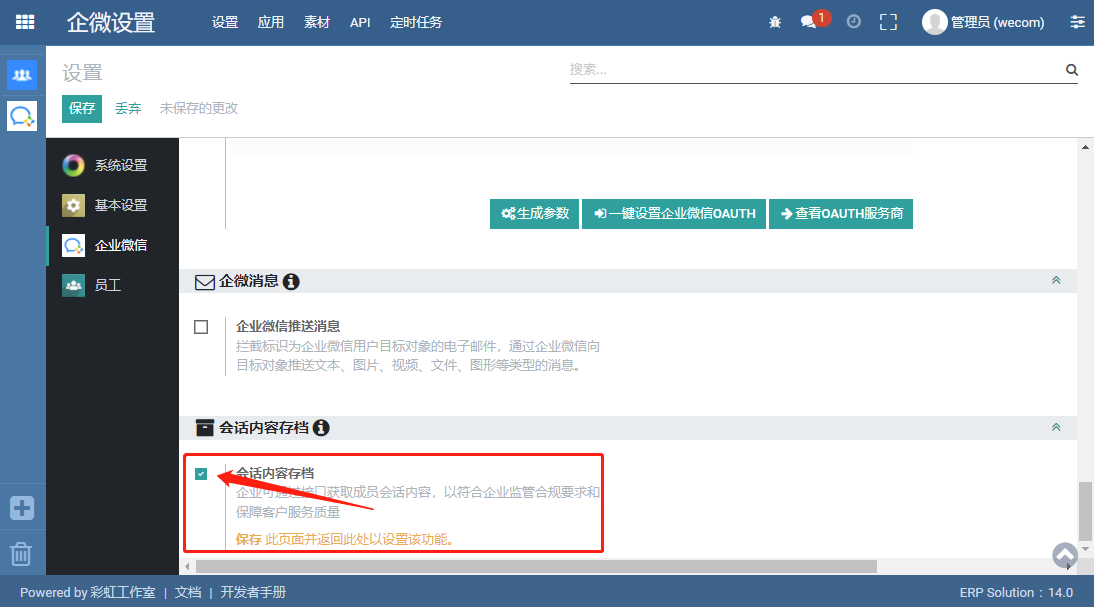
Task: Click the ERP Solution : 14.0 version text
Action: tap(1016, 592)
